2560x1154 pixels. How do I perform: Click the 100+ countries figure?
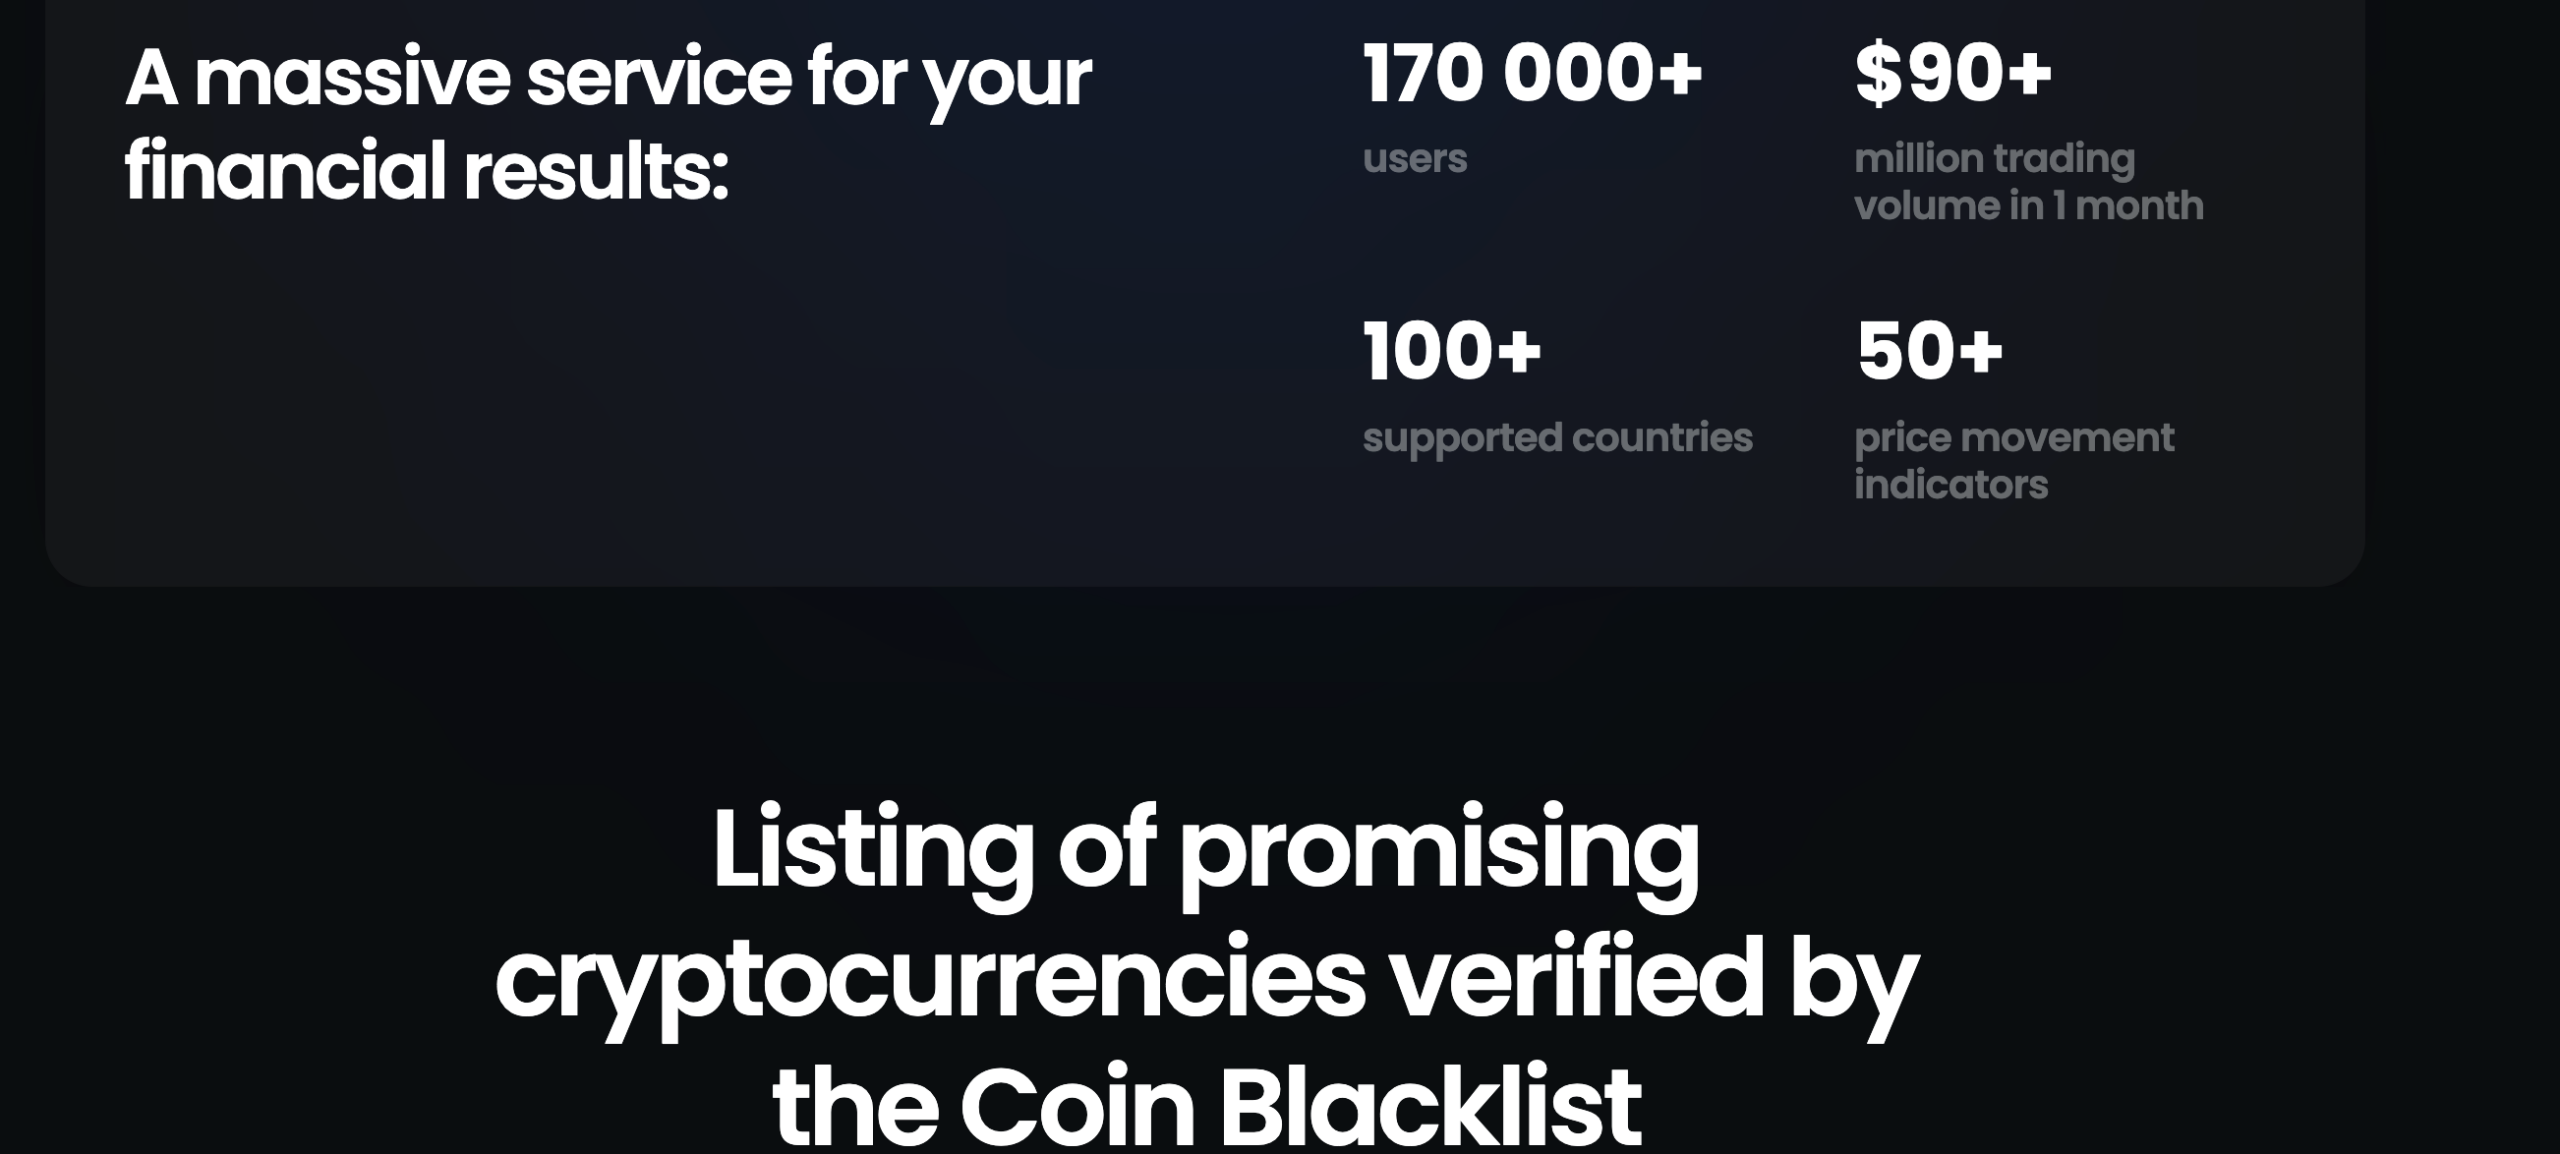pyautogui.click(x=1452, y=351)
